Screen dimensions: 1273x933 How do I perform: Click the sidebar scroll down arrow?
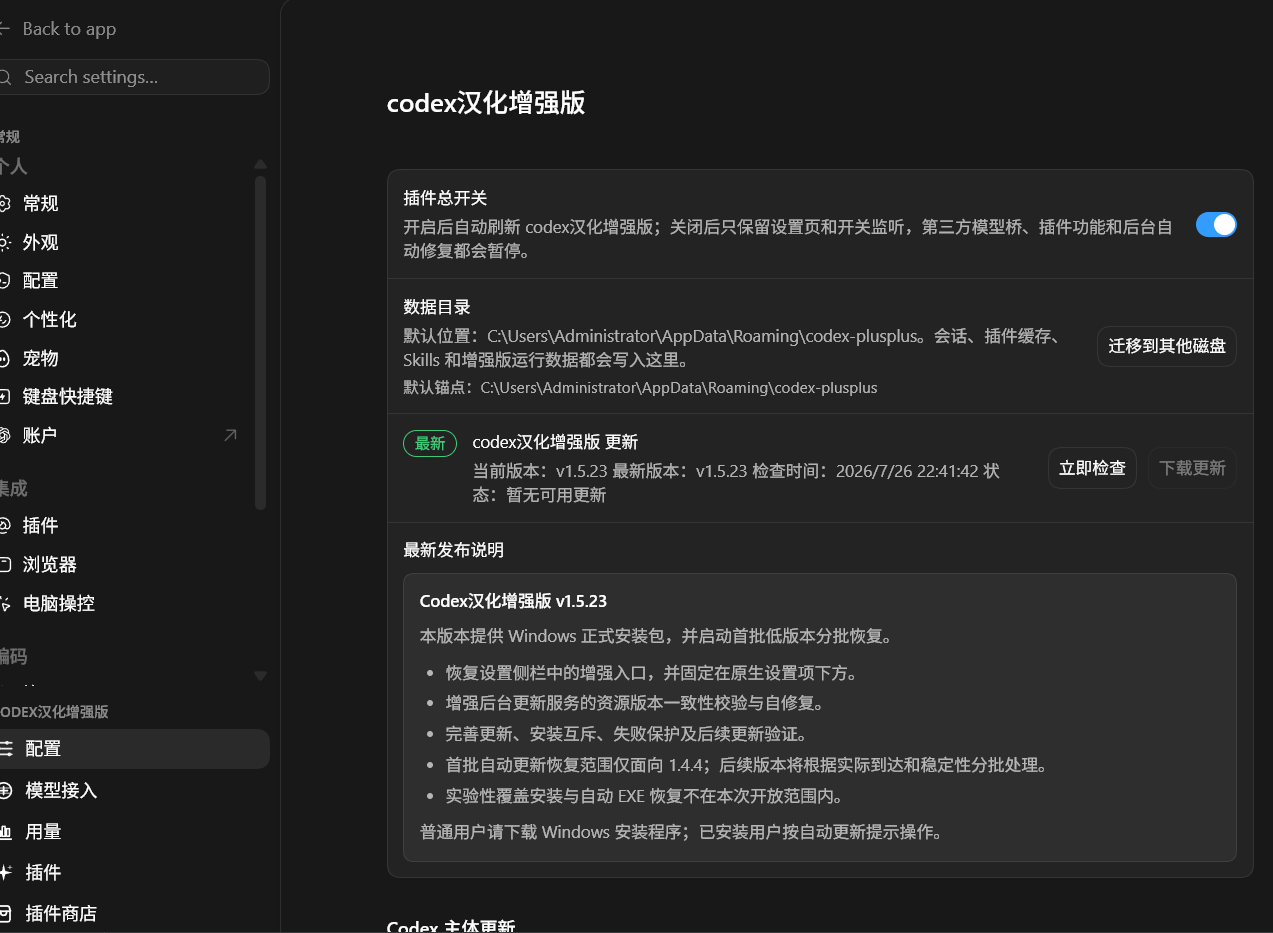click(260, 676)
